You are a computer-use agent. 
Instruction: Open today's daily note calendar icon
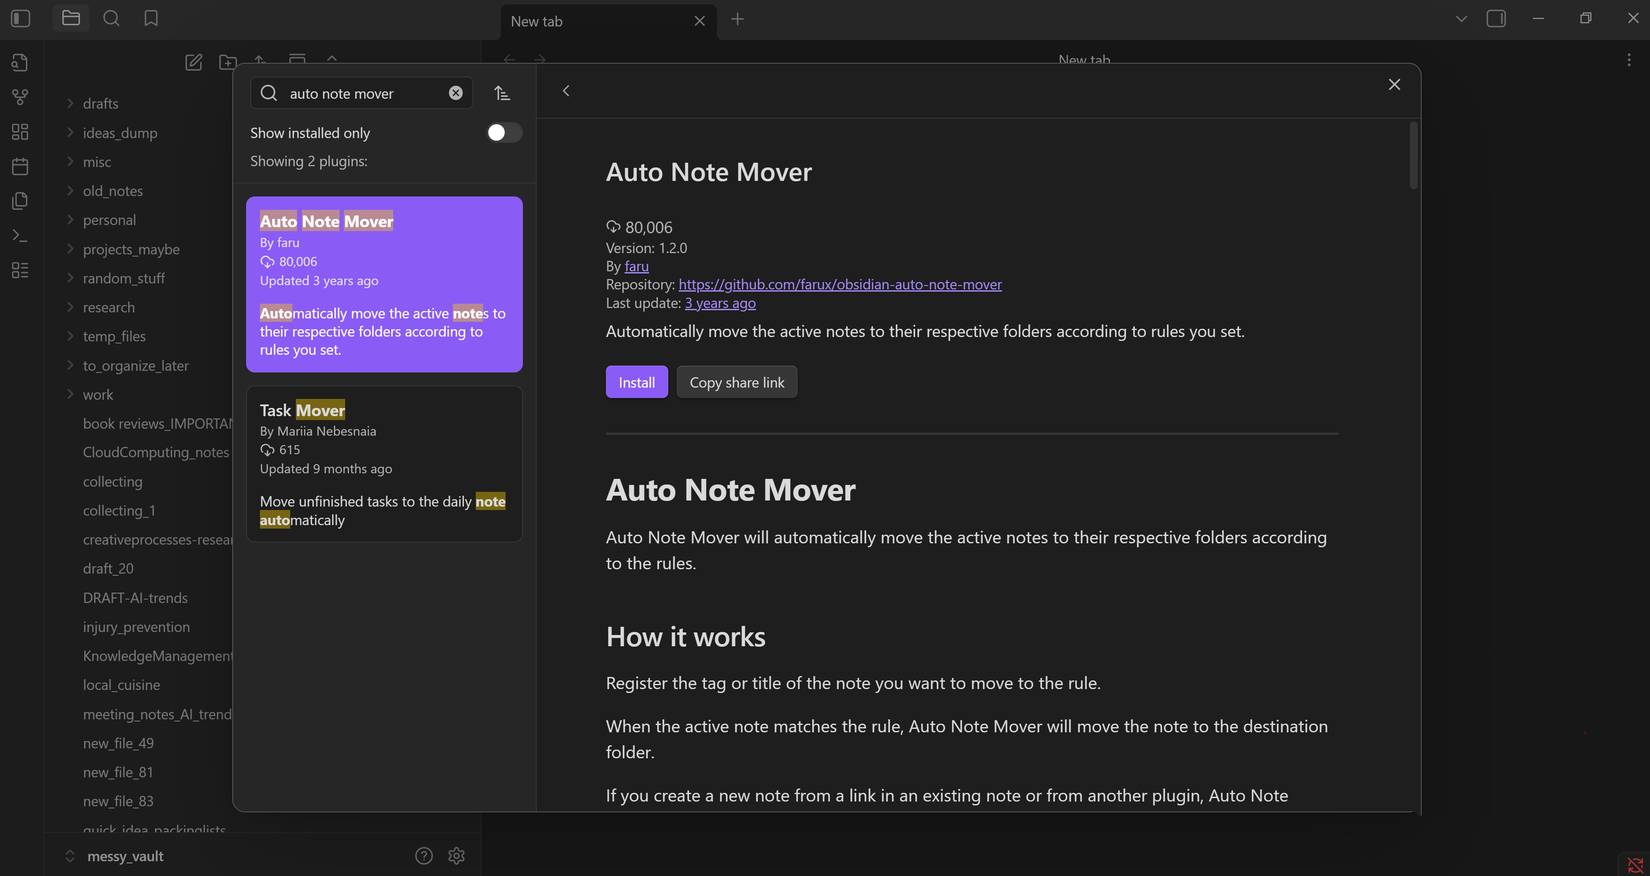[20, 166]
